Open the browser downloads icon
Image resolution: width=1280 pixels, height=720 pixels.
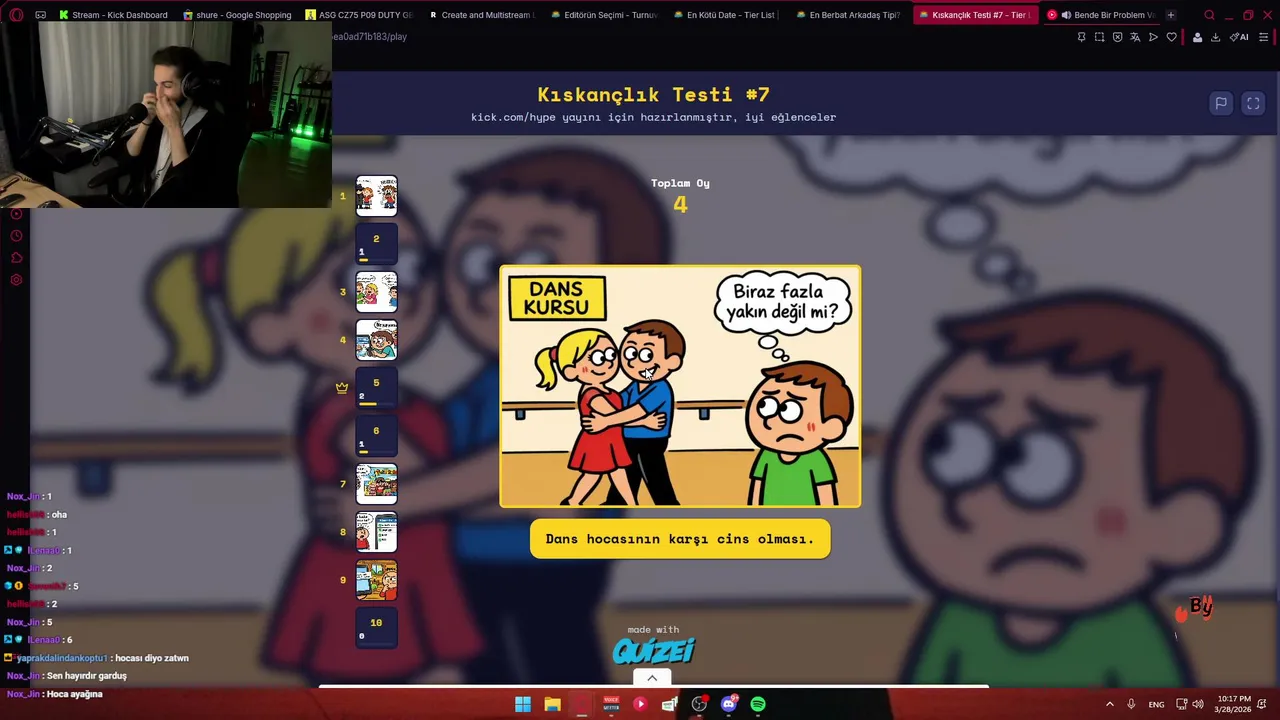pos(1215,37)
